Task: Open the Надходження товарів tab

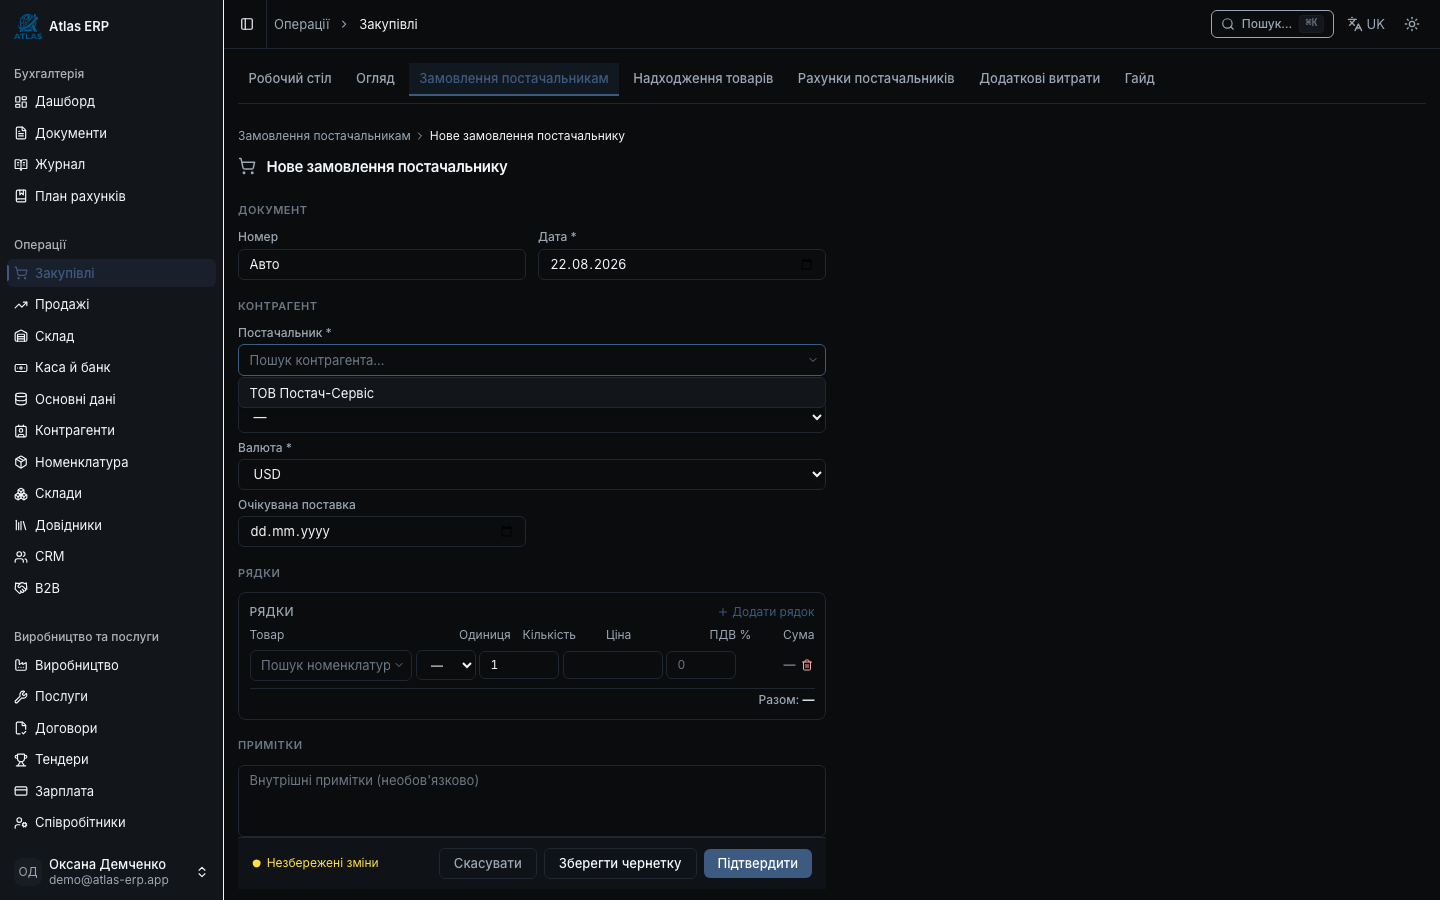Action: [x=703, y=78]
